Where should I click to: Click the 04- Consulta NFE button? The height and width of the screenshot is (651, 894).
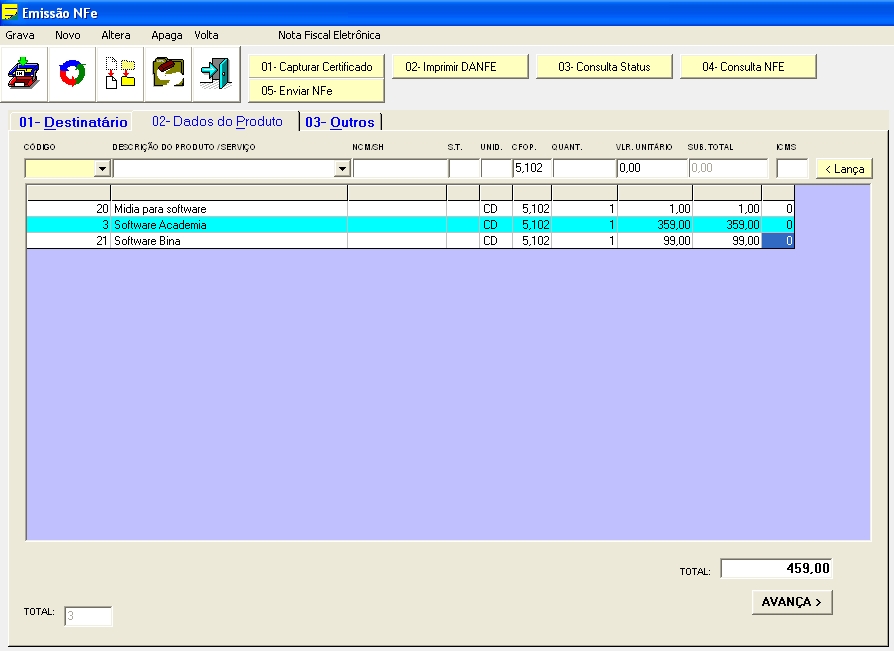tap(748, 67)
